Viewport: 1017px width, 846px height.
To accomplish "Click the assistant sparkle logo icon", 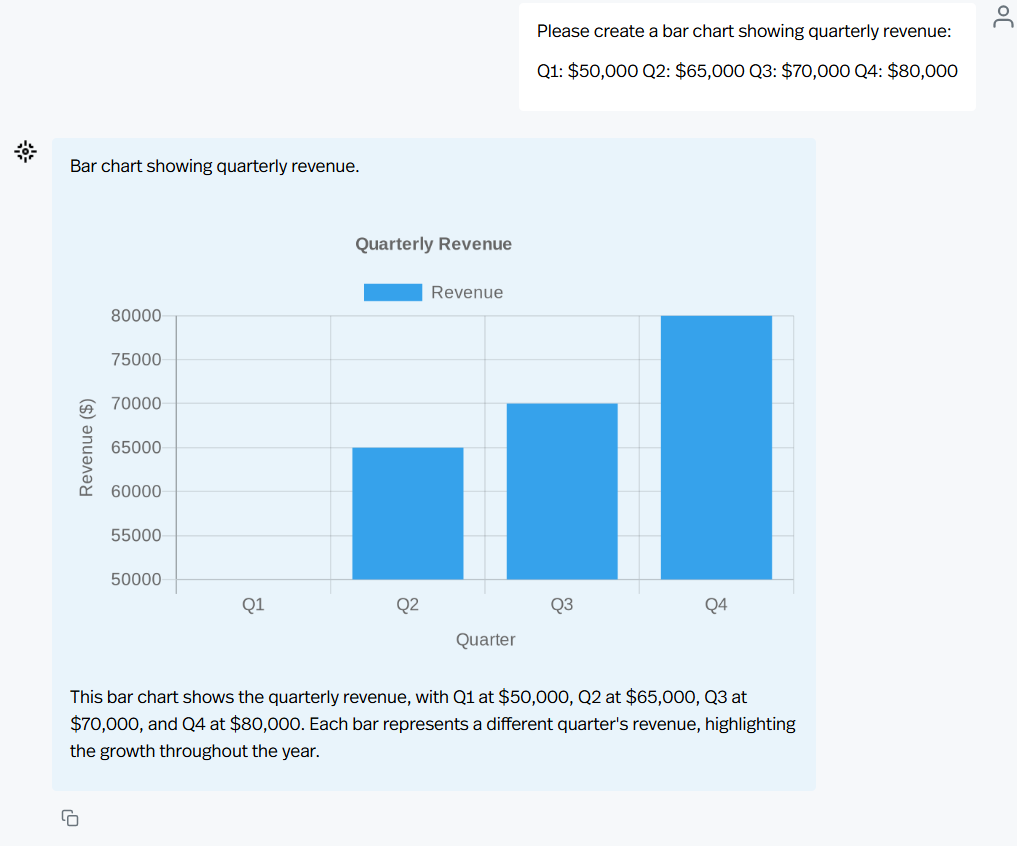I will pos(25,152).
